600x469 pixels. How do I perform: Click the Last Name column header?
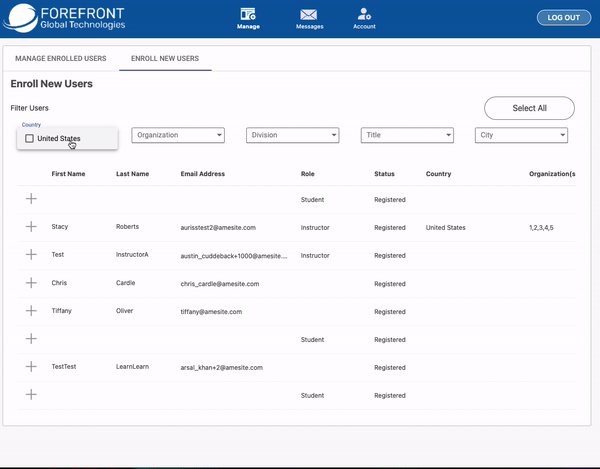point(132,174)
